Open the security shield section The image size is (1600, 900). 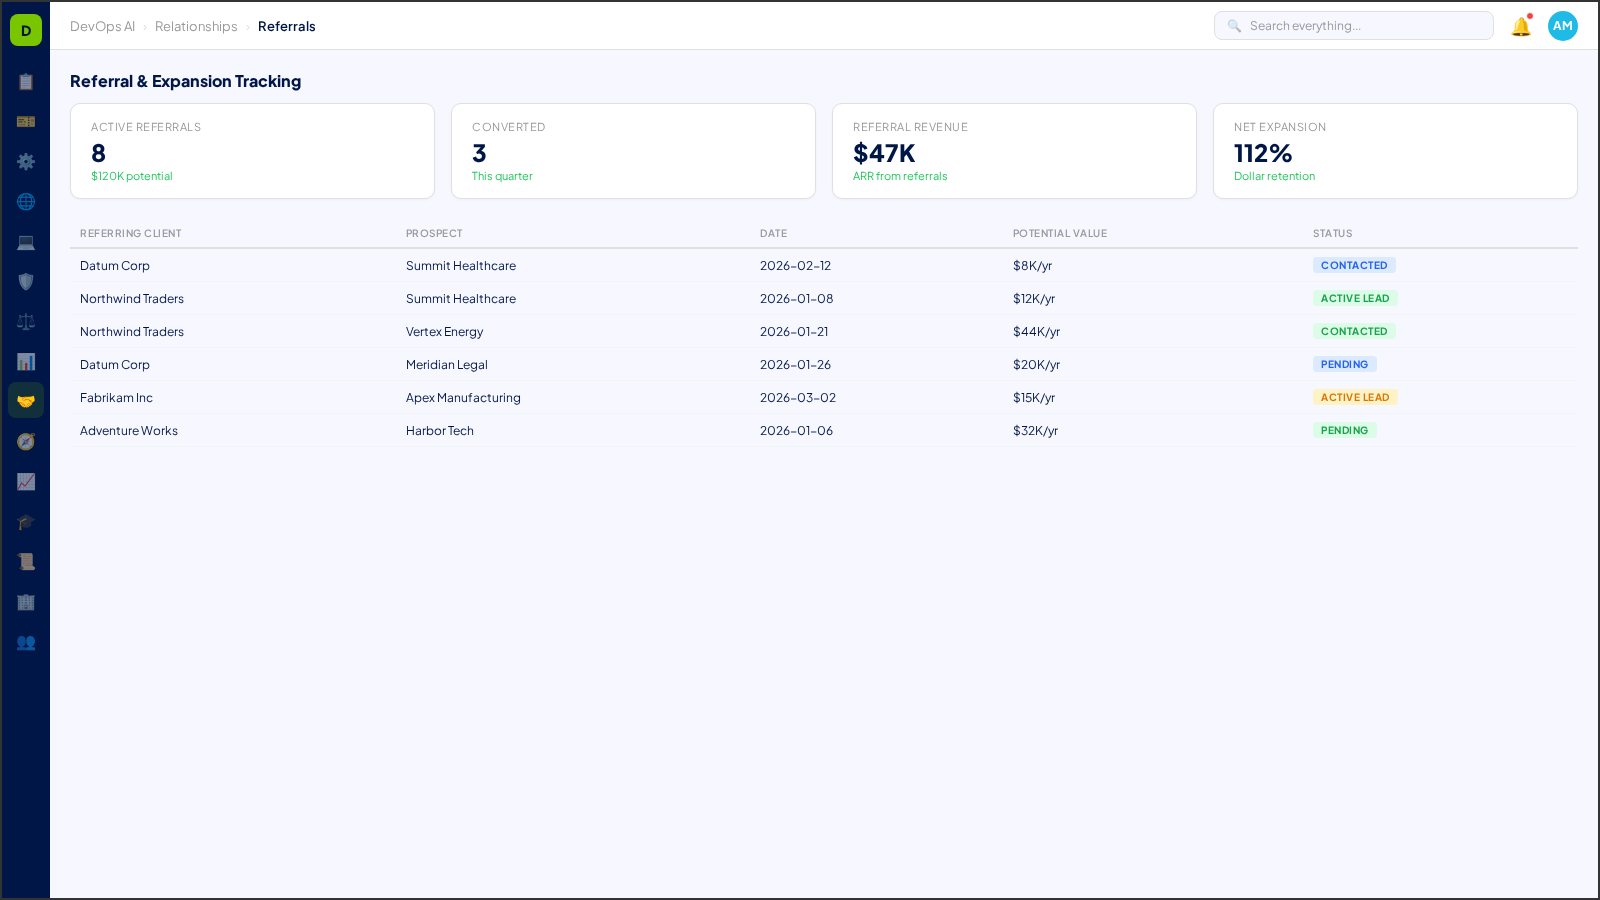26,282
